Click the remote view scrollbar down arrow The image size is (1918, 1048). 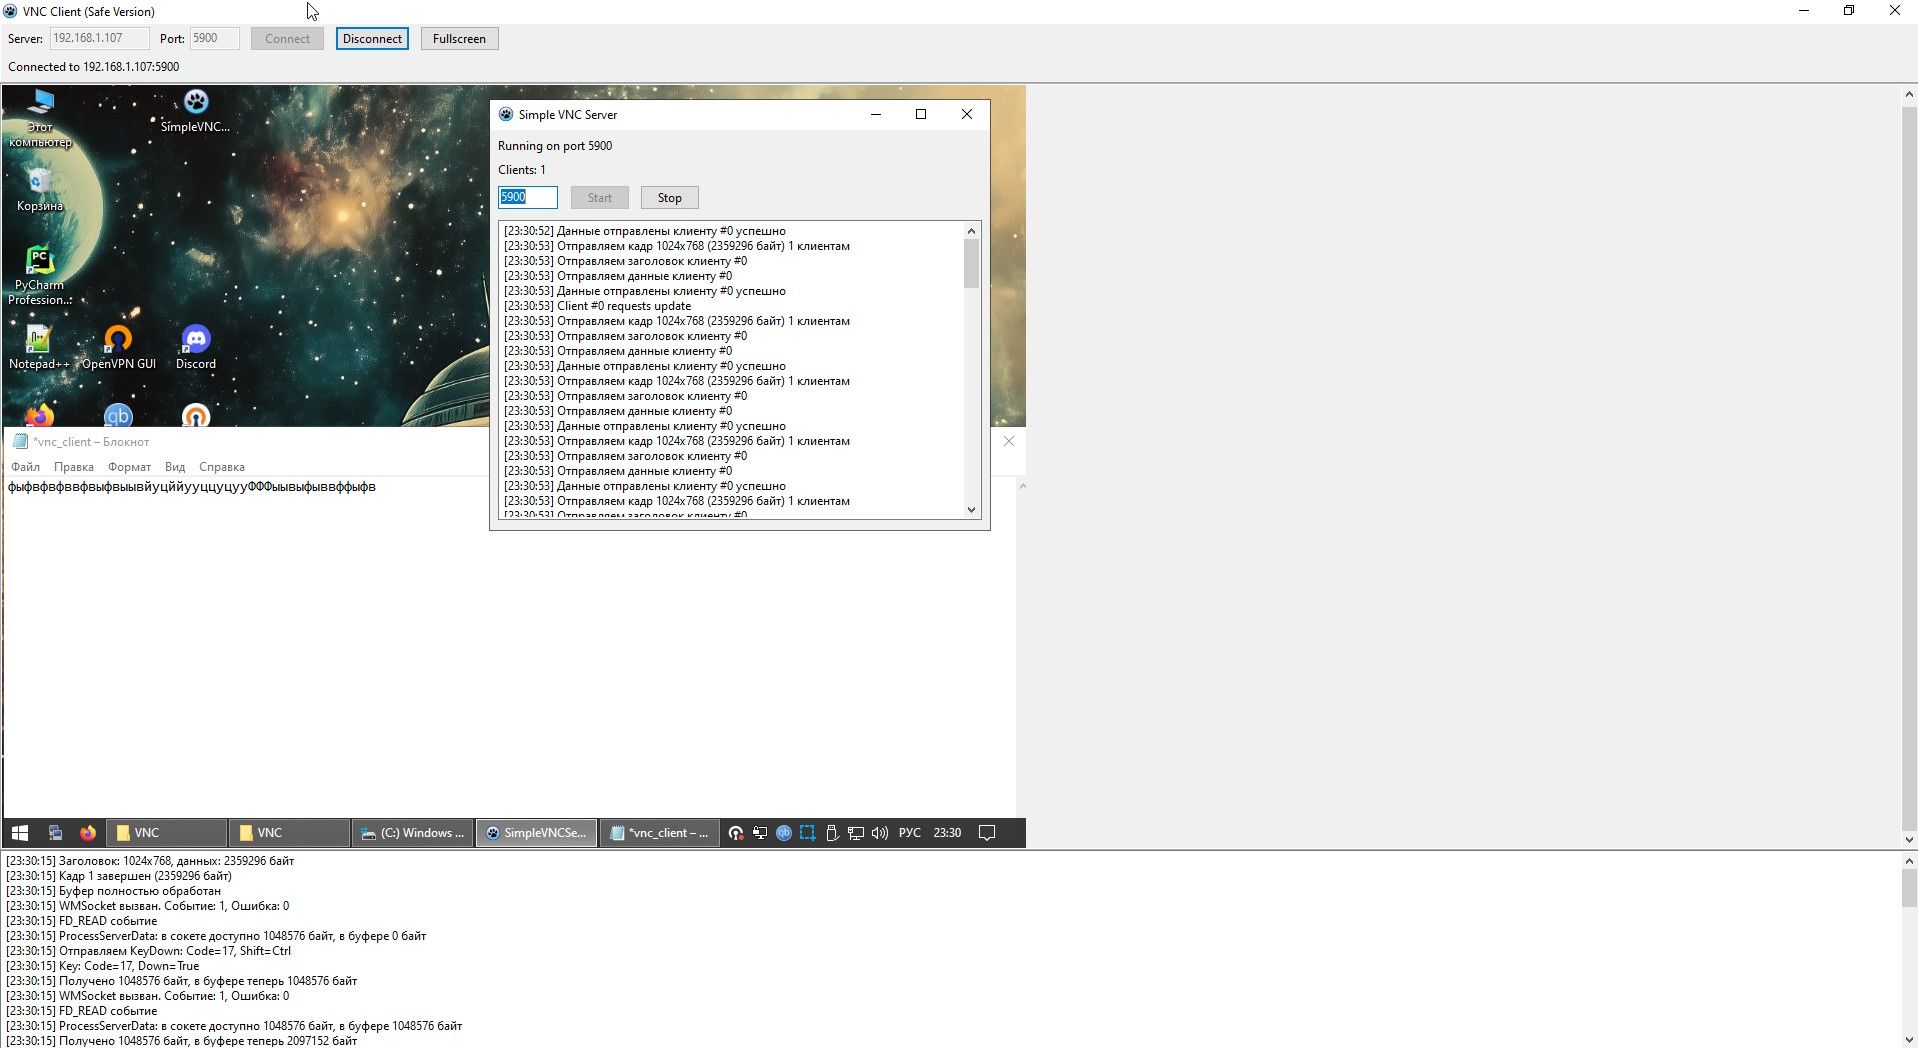click(1909, 840)
